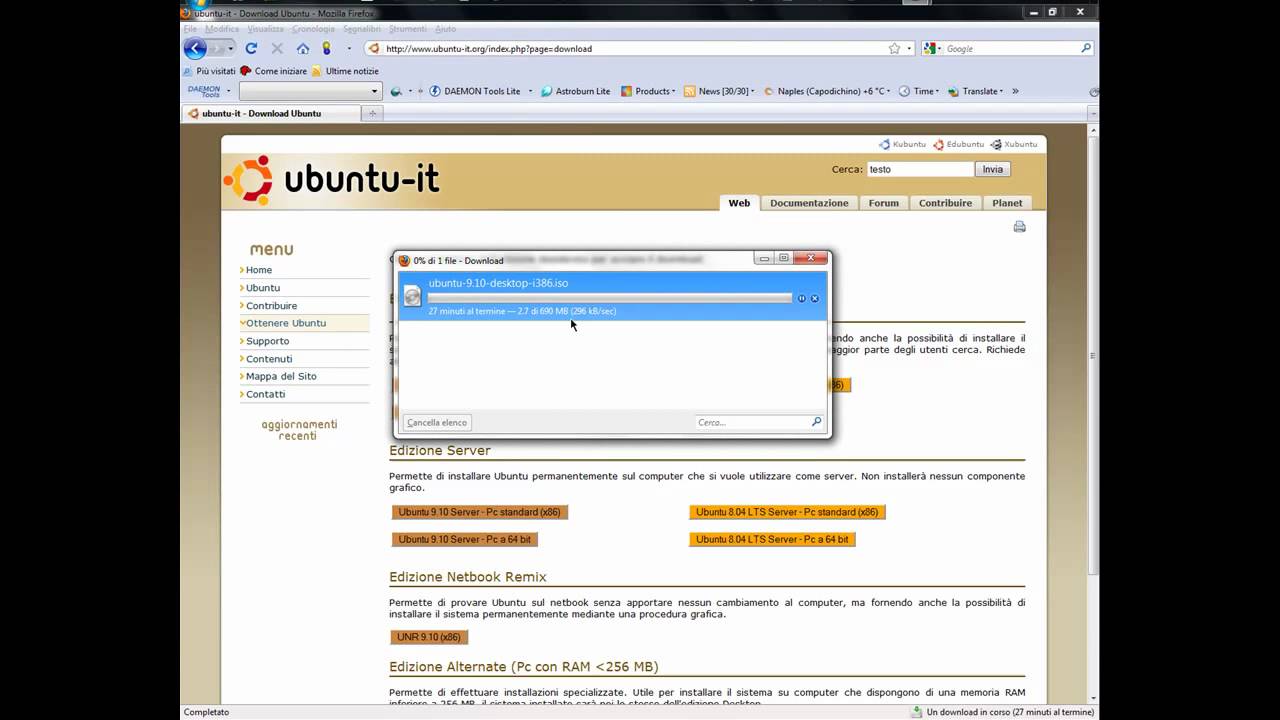Switch to the Contribuire tab
Viewport: 1280px width, 720px height.
pyautogui.click(x=945, y=203)
